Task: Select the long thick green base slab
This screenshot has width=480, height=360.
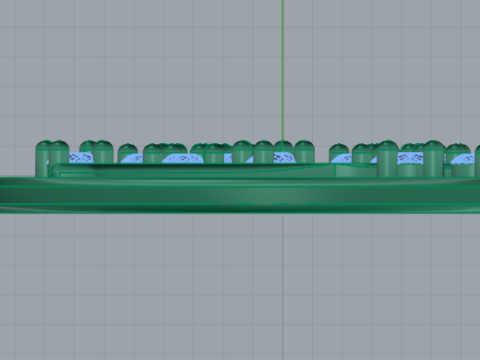Action: tap(240, 195)
